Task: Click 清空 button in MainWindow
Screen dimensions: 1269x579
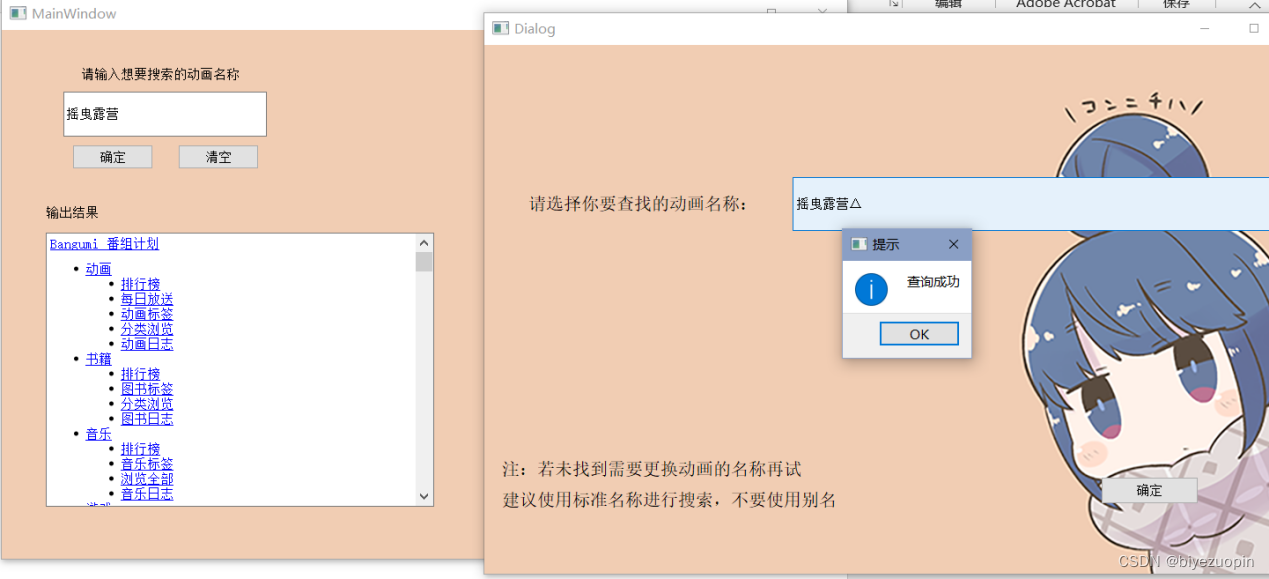Action: click(218, 157)
